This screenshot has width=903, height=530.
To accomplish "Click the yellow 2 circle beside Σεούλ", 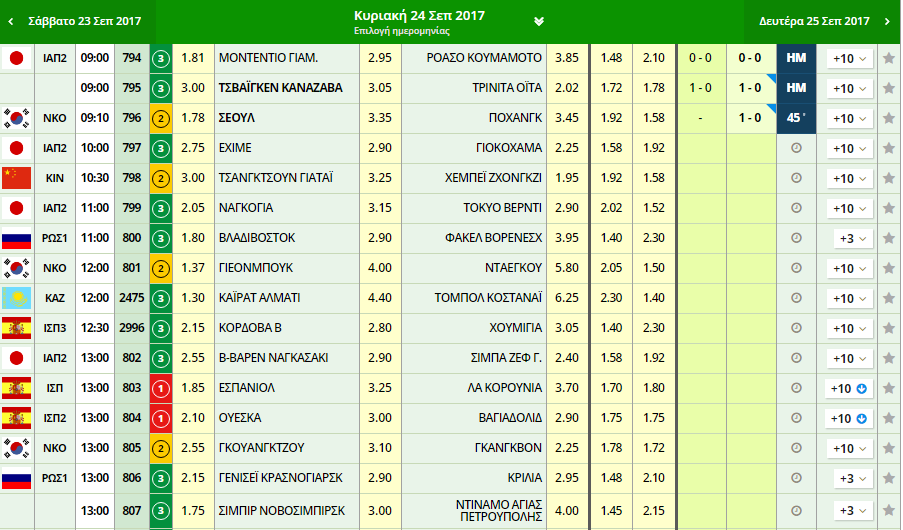I will pos(161,118).
